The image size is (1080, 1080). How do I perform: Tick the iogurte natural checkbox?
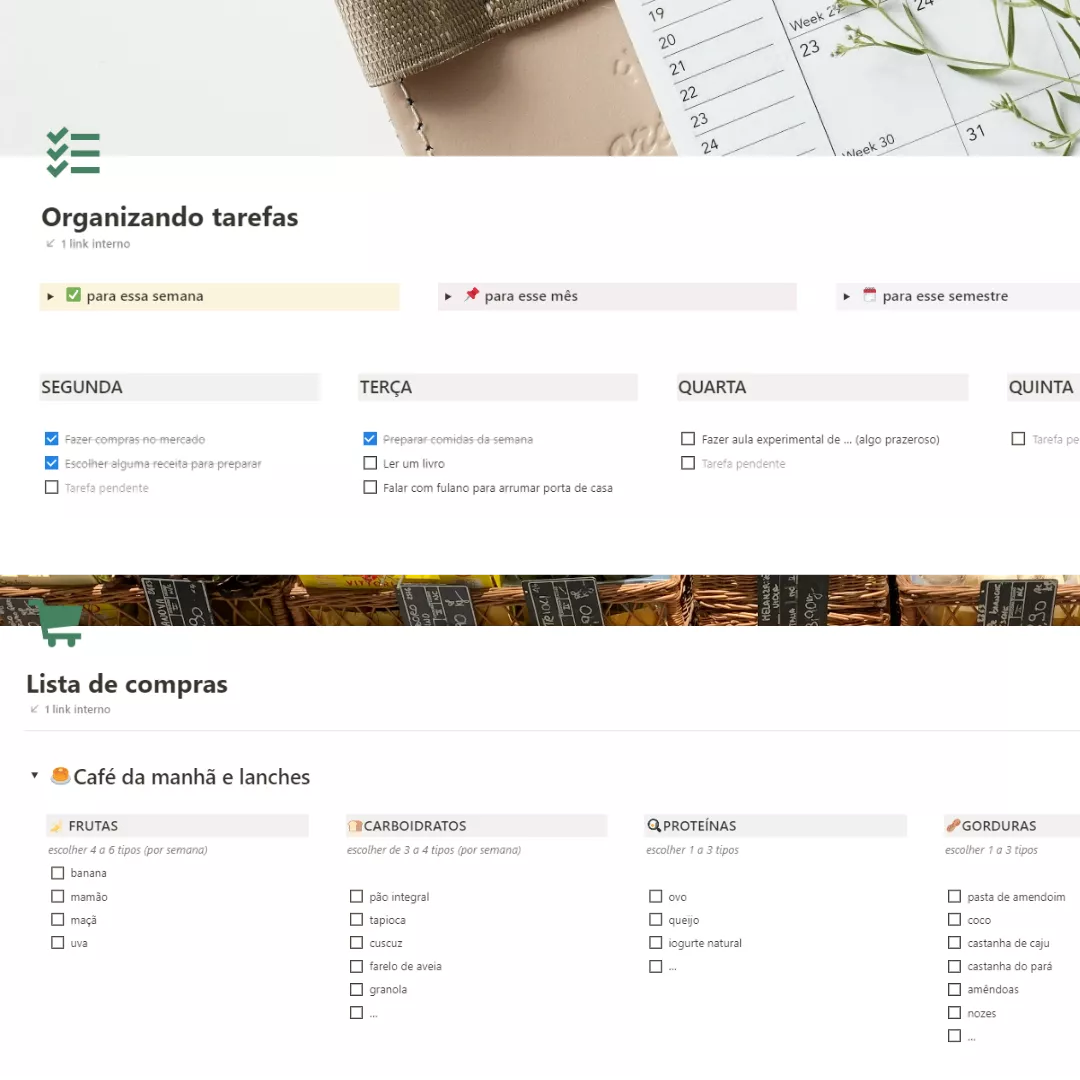tap(656, 942)
